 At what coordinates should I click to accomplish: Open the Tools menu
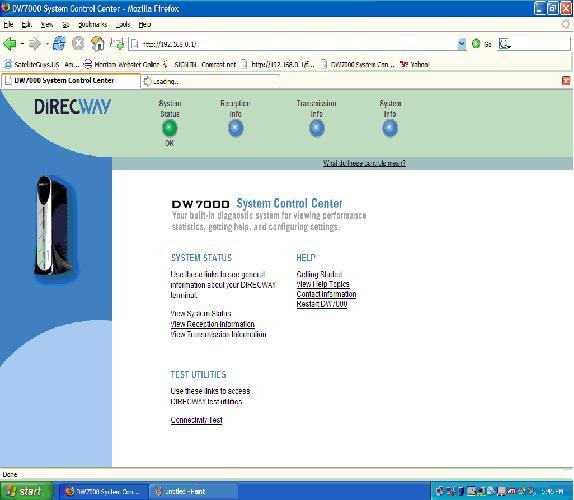coord(123,25)
